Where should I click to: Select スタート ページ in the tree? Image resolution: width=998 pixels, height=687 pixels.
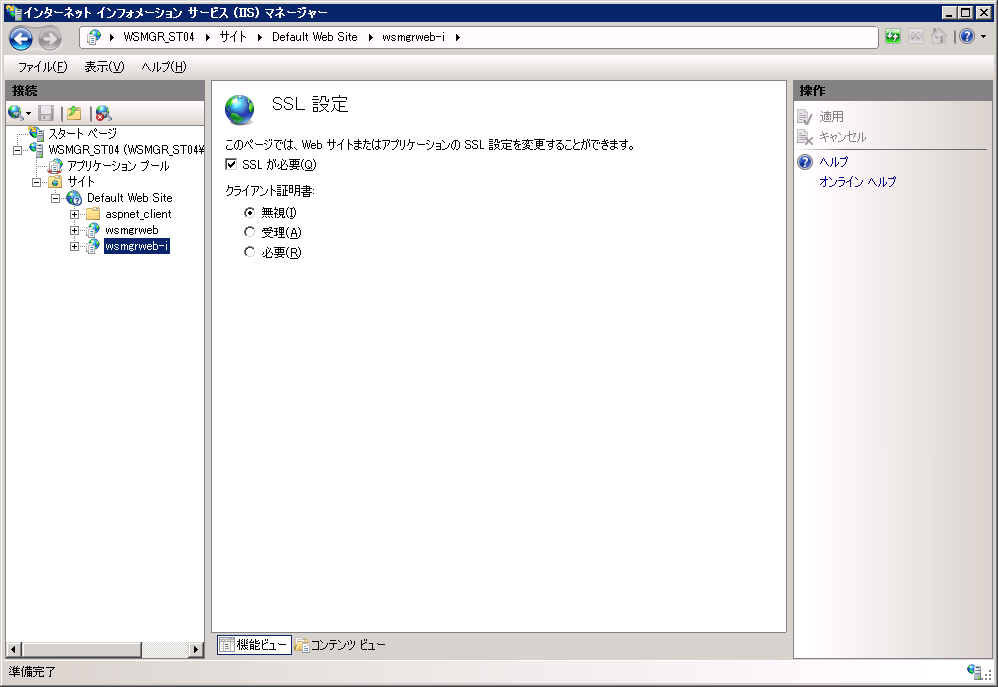coord(83,134)
